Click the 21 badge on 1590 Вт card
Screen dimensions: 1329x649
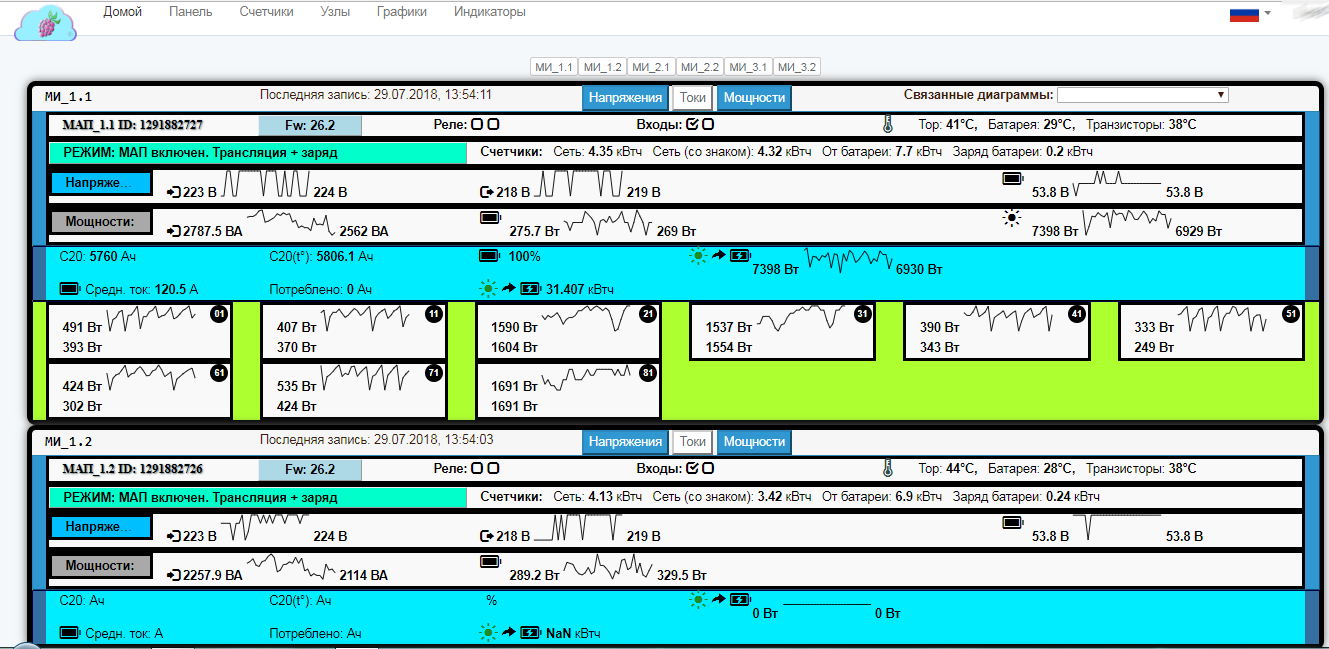pos(648,314)
